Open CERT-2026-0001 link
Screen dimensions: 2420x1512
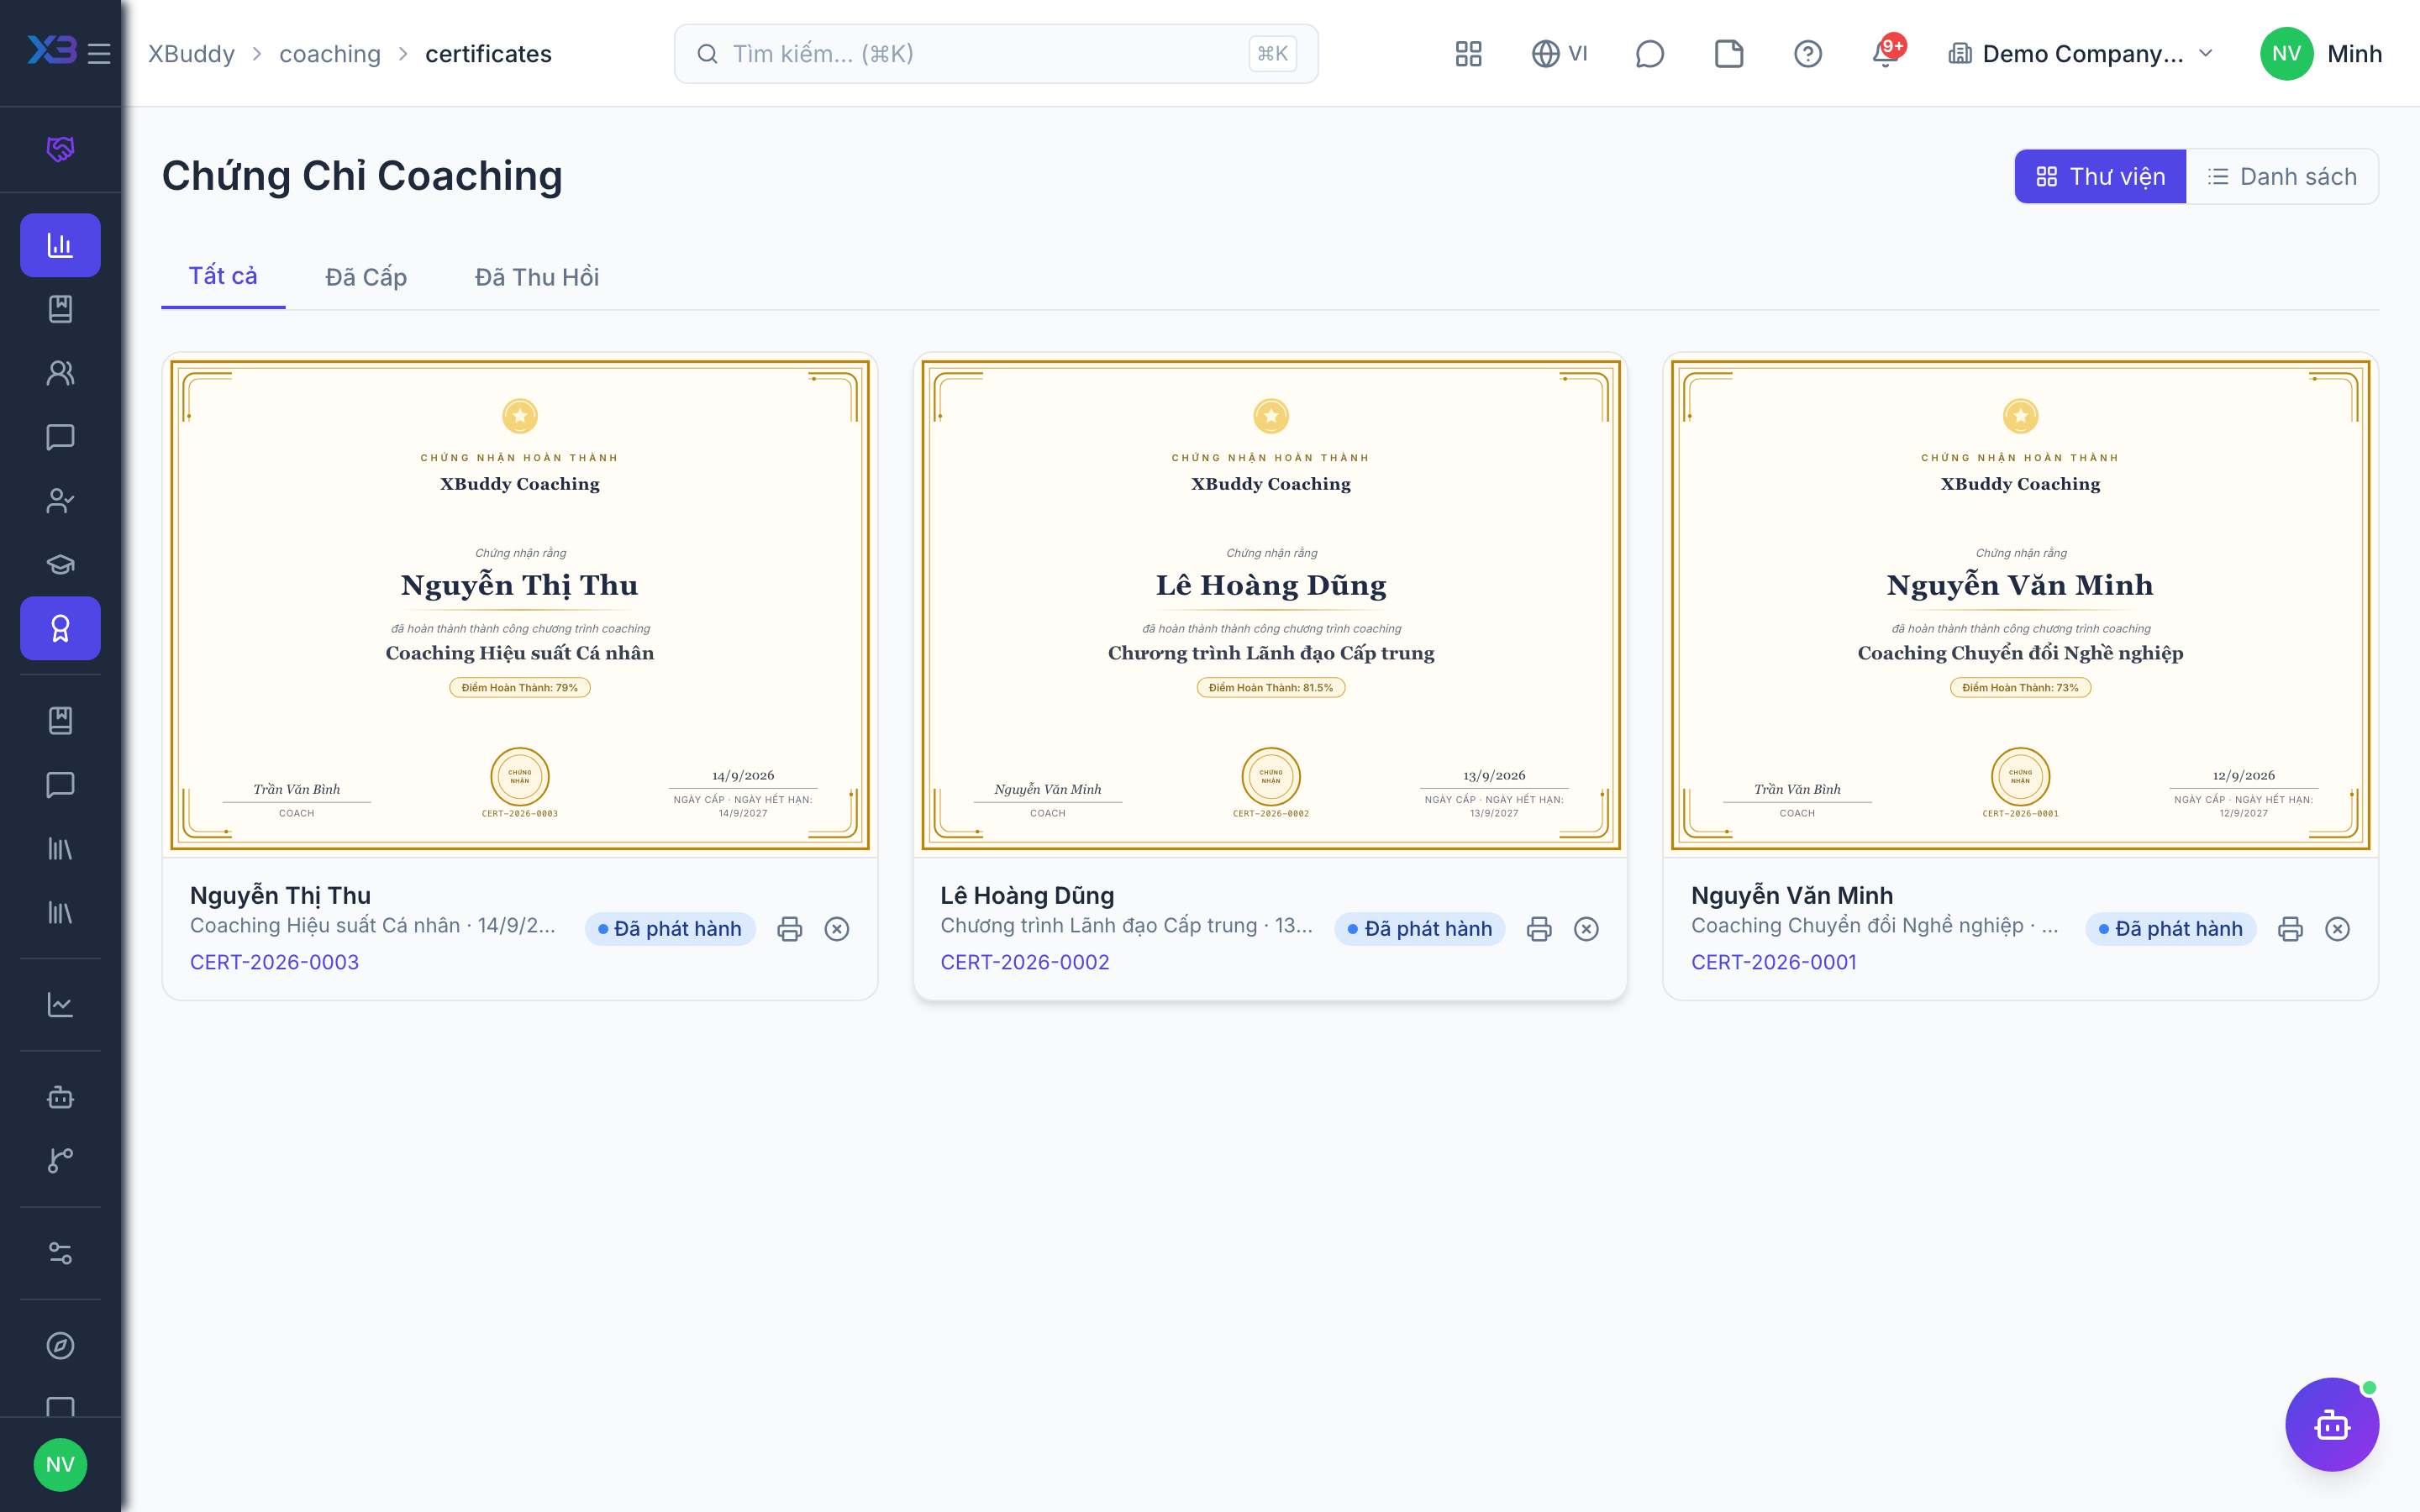pyautogui.click(x=1774, y=962)
